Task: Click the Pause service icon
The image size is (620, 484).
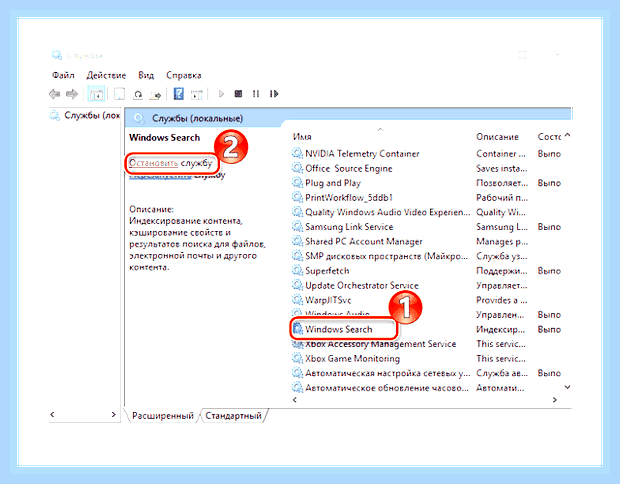Action: click(x=256, y=94)
